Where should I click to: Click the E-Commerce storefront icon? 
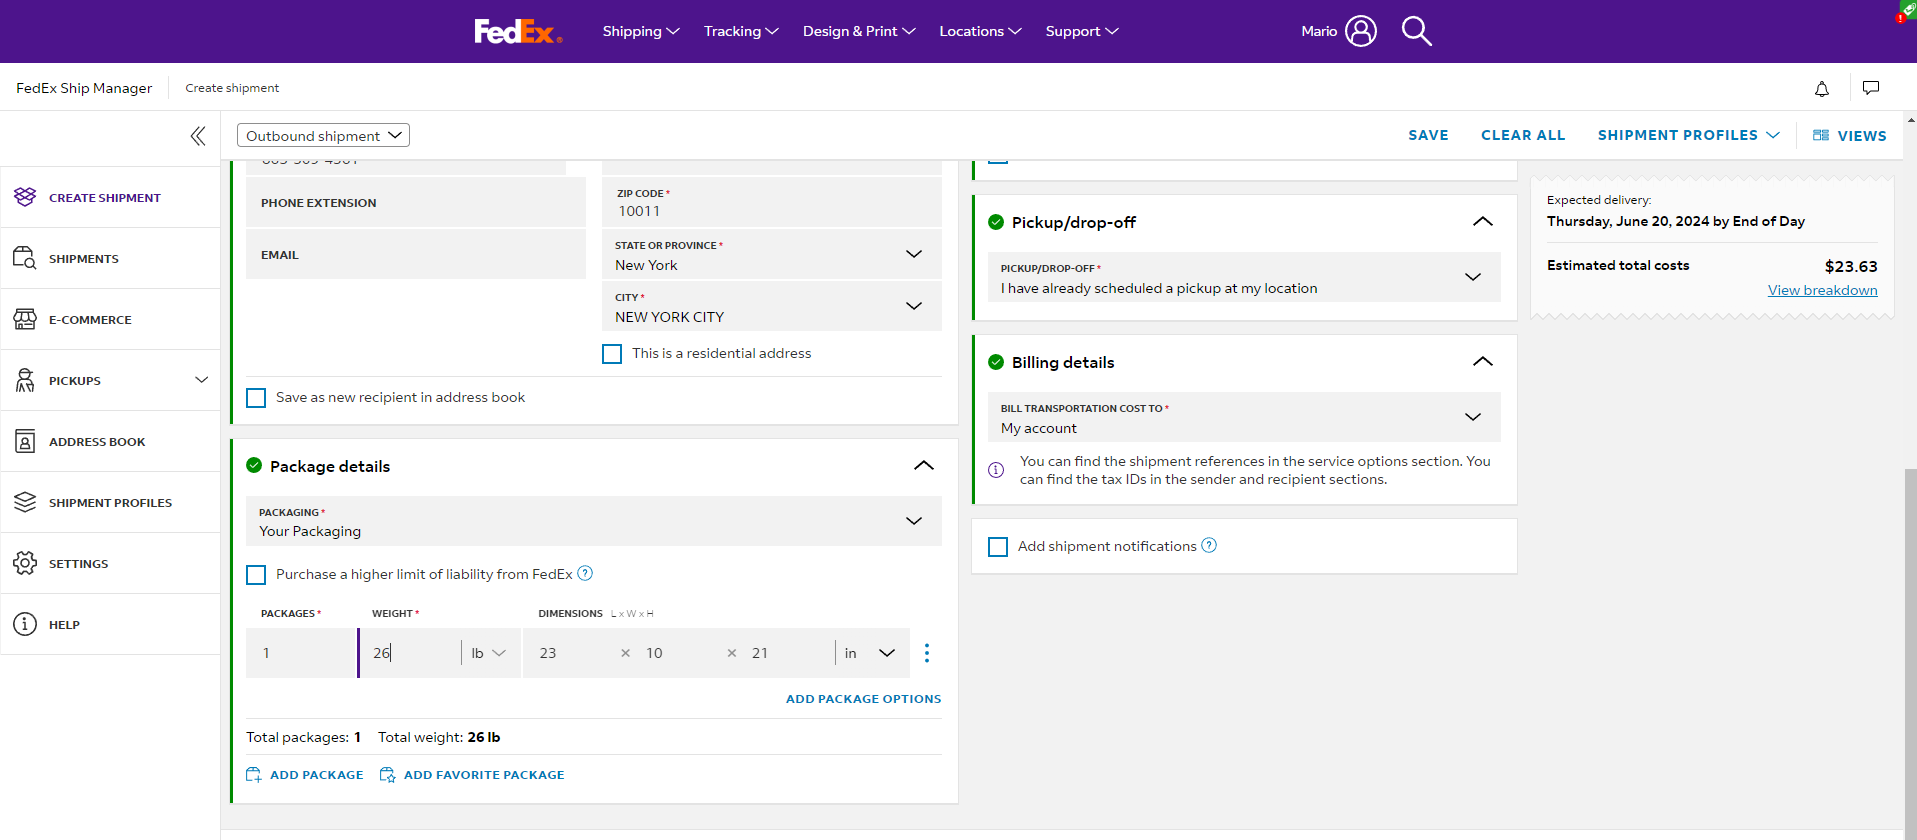pos(25,319)
